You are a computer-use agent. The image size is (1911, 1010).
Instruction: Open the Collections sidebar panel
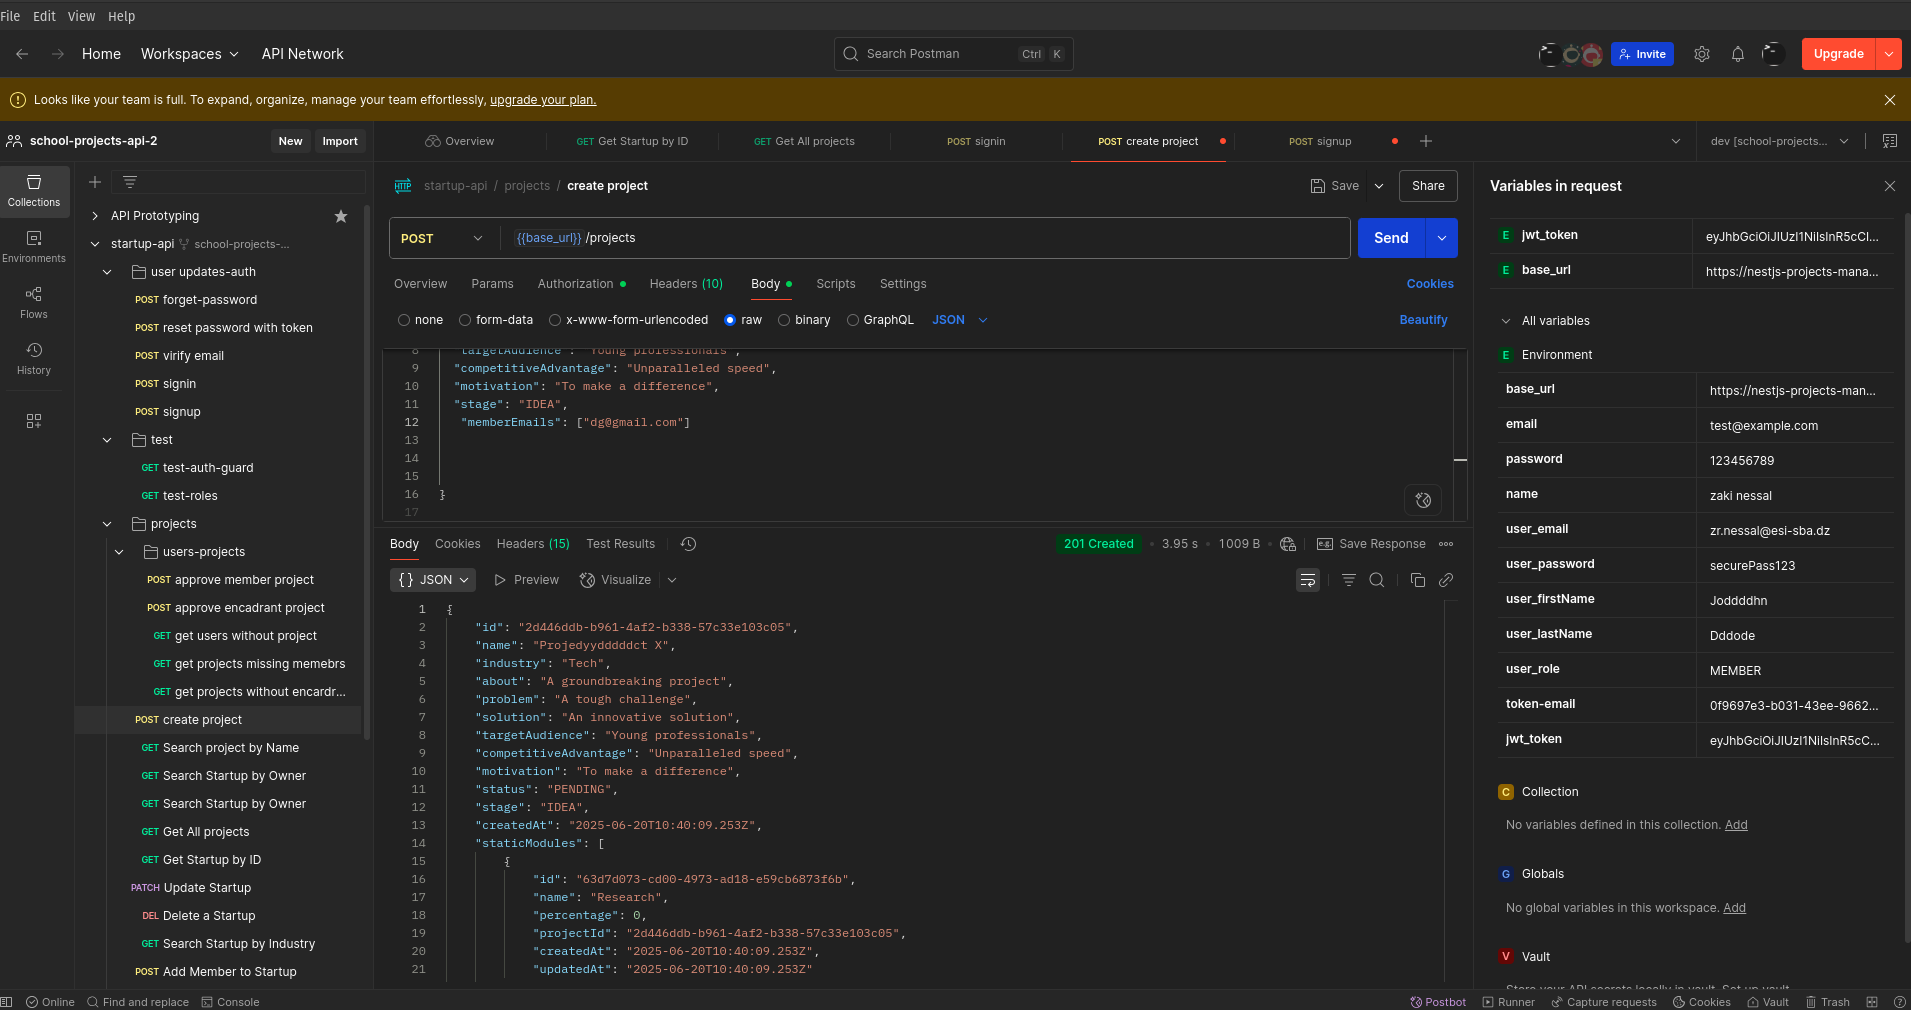point(34,190)
